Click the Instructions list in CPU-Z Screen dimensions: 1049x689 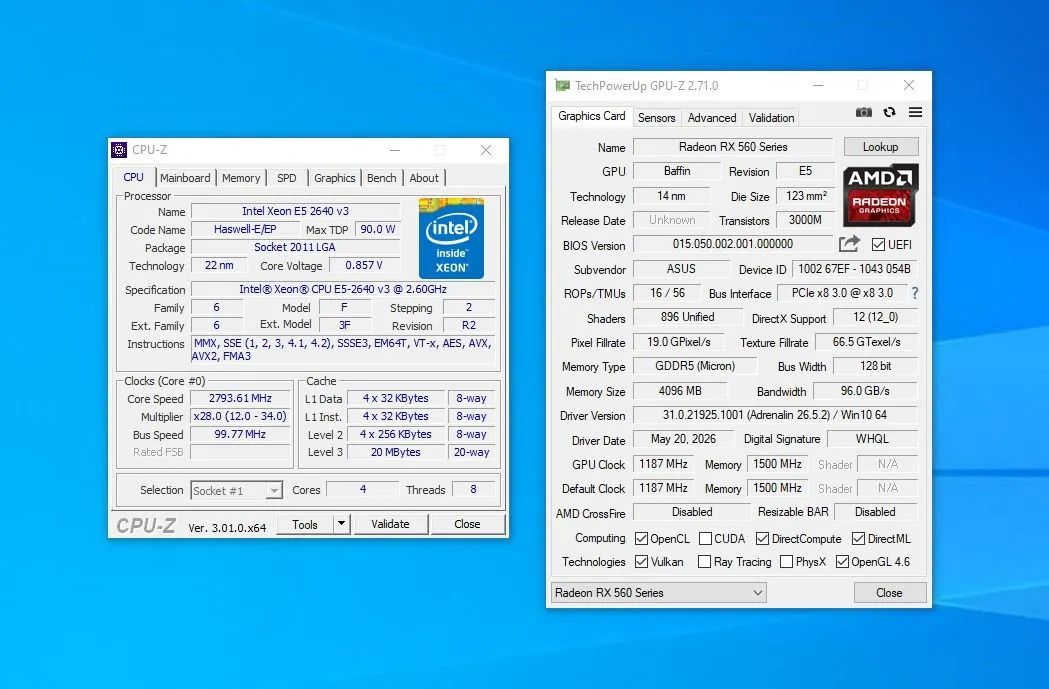coord(343,350)
